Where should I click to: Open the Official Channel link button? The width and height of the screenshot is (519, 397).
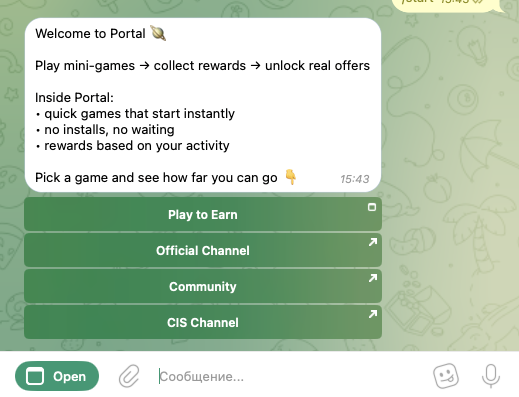(203, 250)
